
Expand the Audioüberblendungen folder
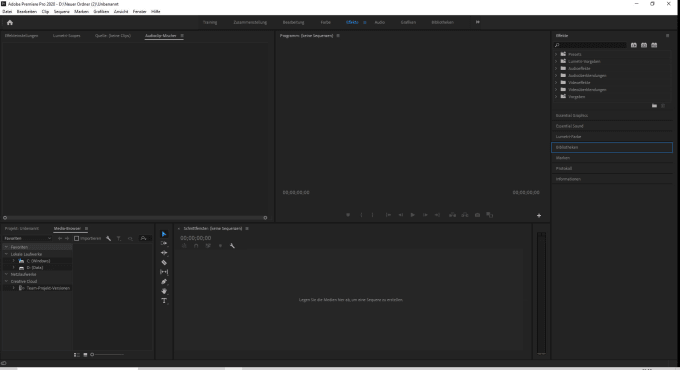(x=556, y=75)
